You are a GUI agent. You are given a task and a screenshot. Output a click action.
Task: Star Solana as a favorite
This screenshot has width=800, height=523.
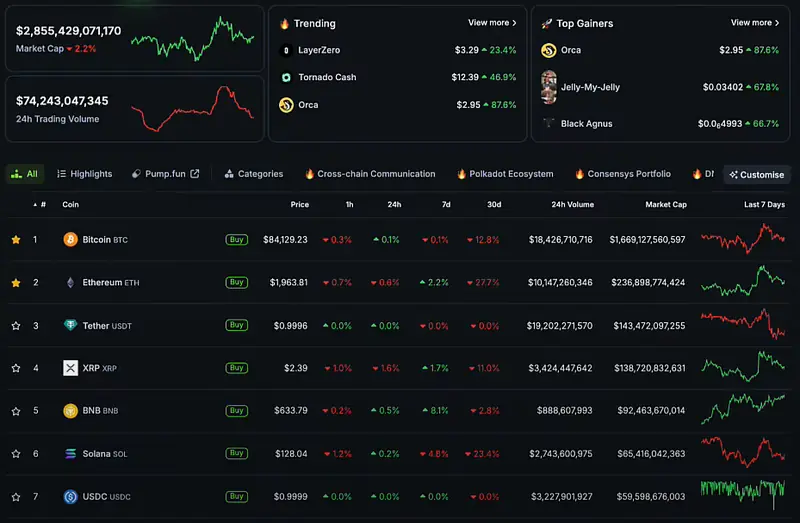[16, 454]
